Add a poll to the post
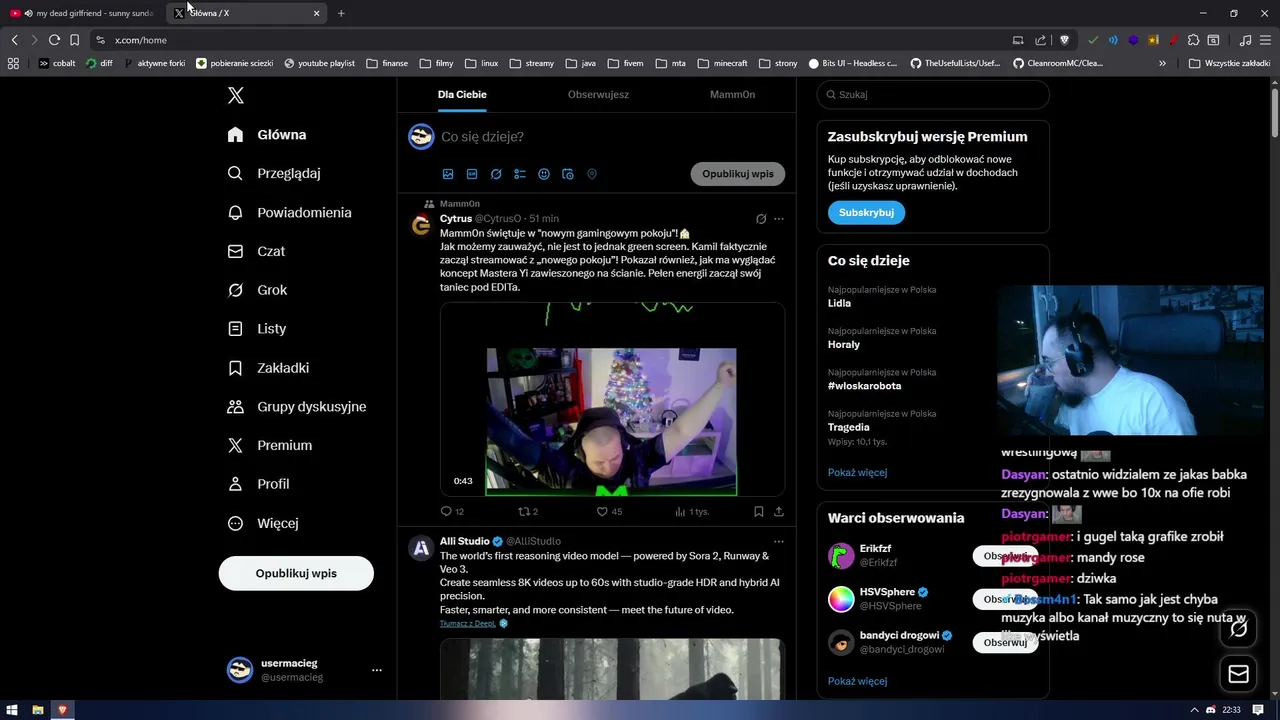The width and height of the screenshot is (1280, 720). [520, 174]
